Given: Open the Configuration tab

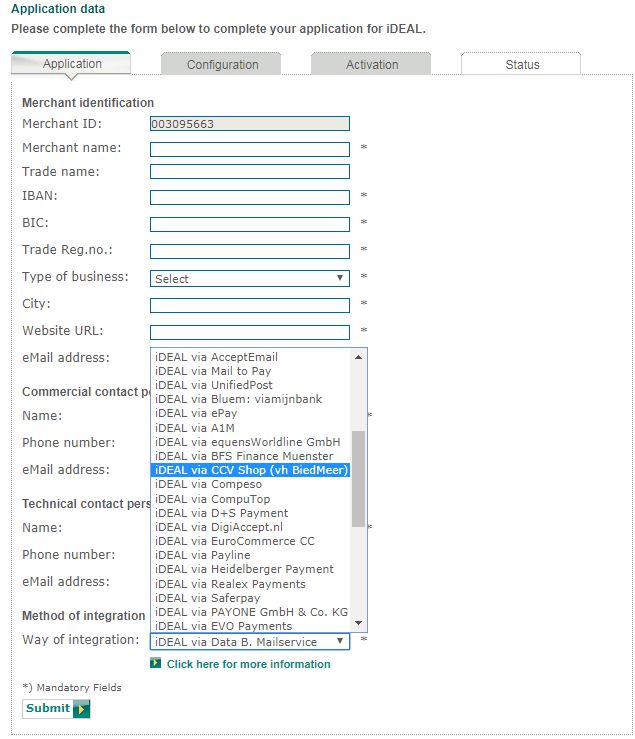Looking at the screenshot, I should pyautogui.click(x=222, y=65).
